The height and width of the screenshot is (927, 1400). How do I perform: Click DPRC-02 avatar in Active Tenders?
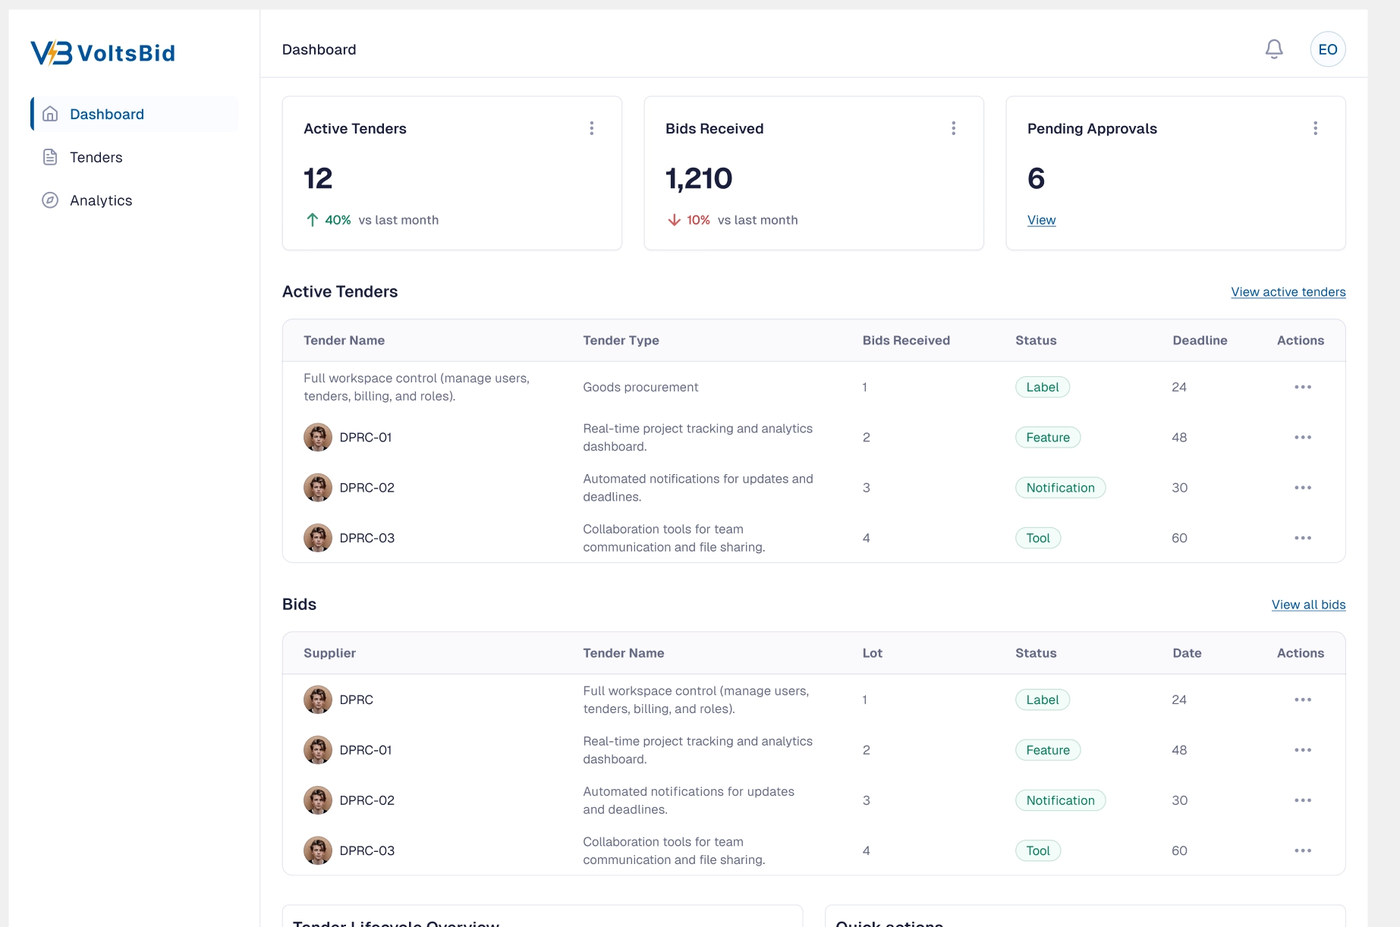coord(318,488)
